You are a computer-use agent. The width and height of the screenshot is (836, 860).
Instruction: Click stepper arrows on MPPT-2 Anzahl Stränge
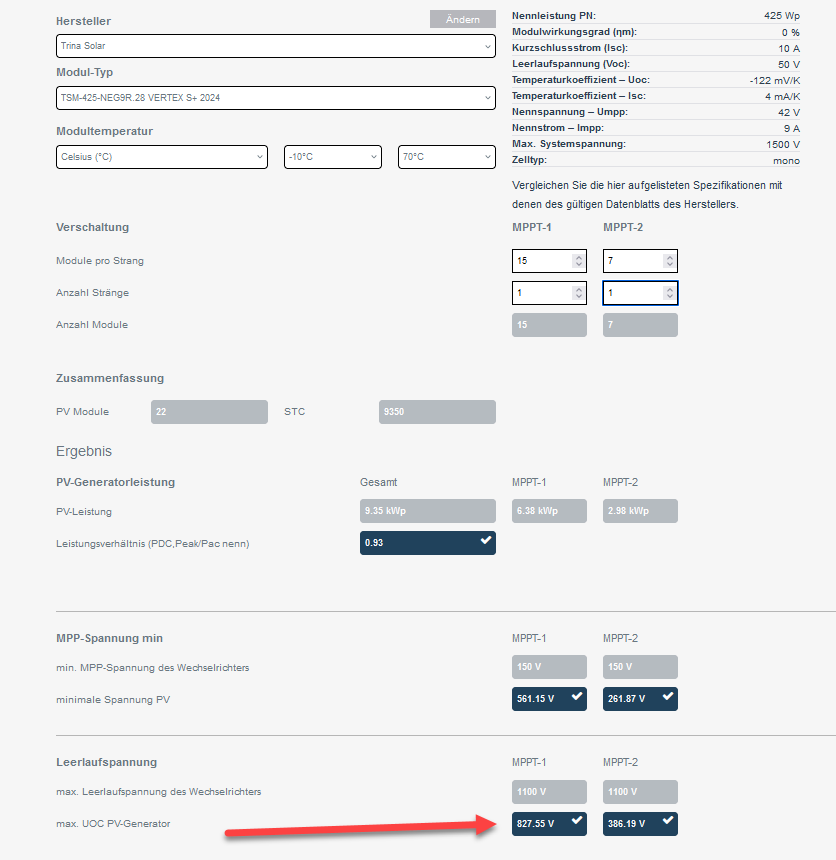(x=668, y=293)
